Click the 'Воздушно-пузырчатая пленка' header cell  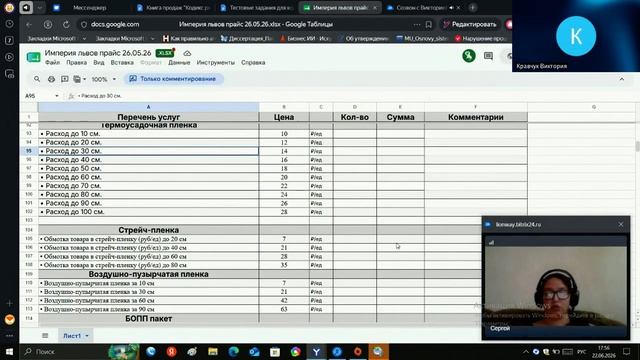(x=149, y=274)
